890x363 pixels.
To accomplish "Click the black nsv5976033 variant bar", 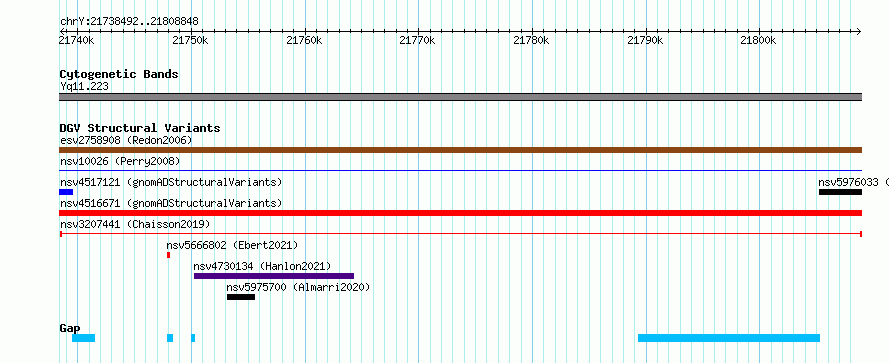I will click(840, 192).
